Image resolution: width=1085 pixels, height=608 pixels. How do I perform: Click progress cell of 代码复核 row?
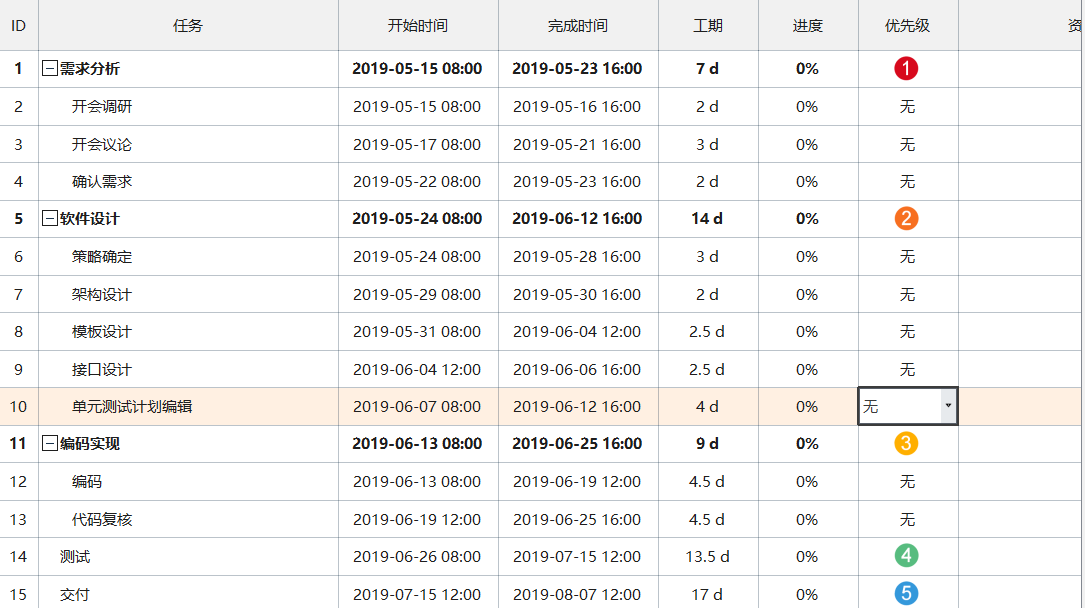point(807,519)
